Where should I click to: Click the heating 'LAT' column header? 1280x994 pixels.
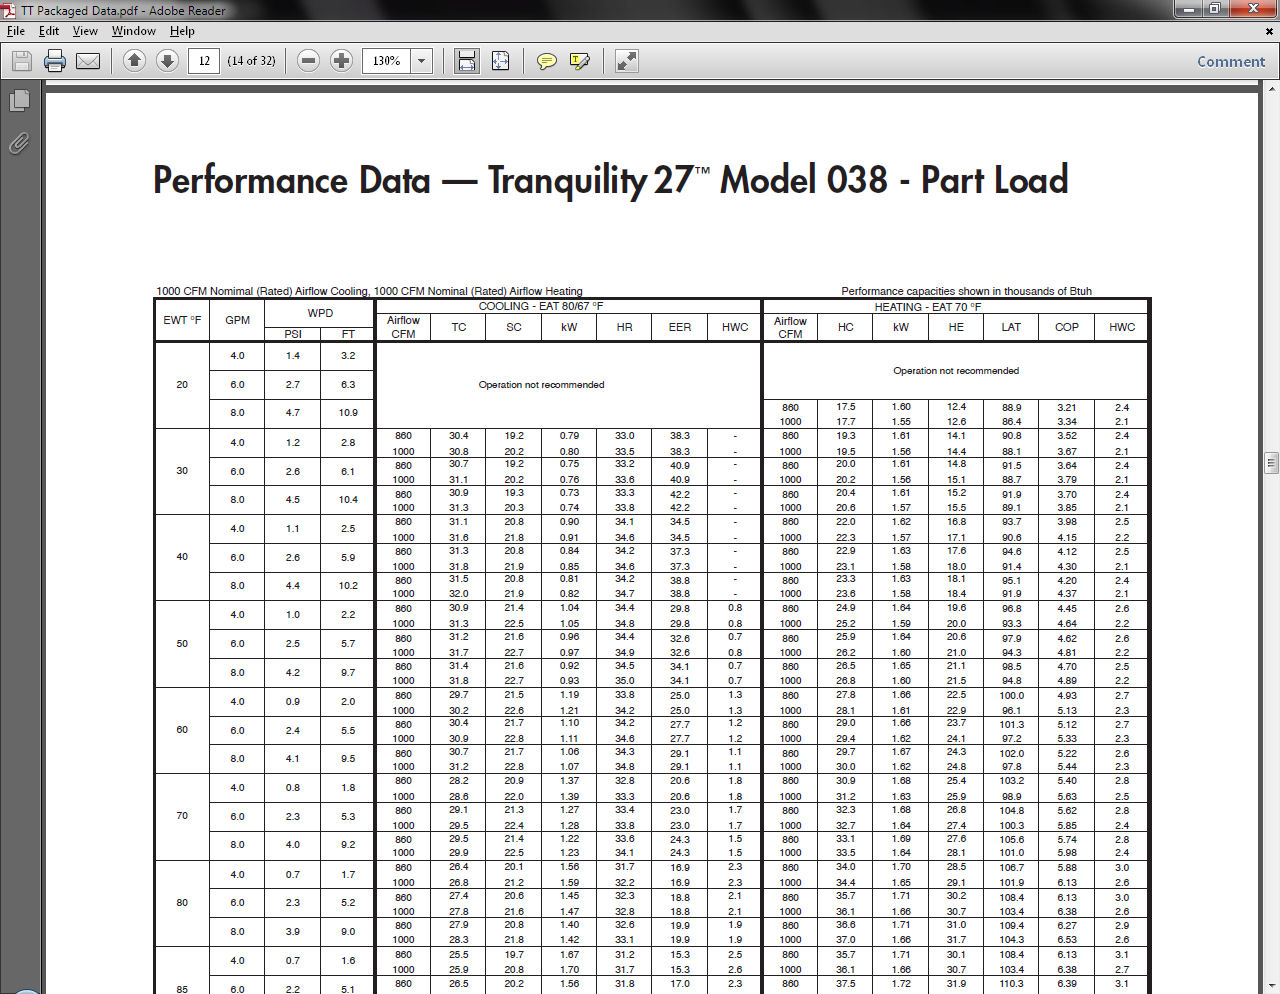click(x=1011, y=327)
